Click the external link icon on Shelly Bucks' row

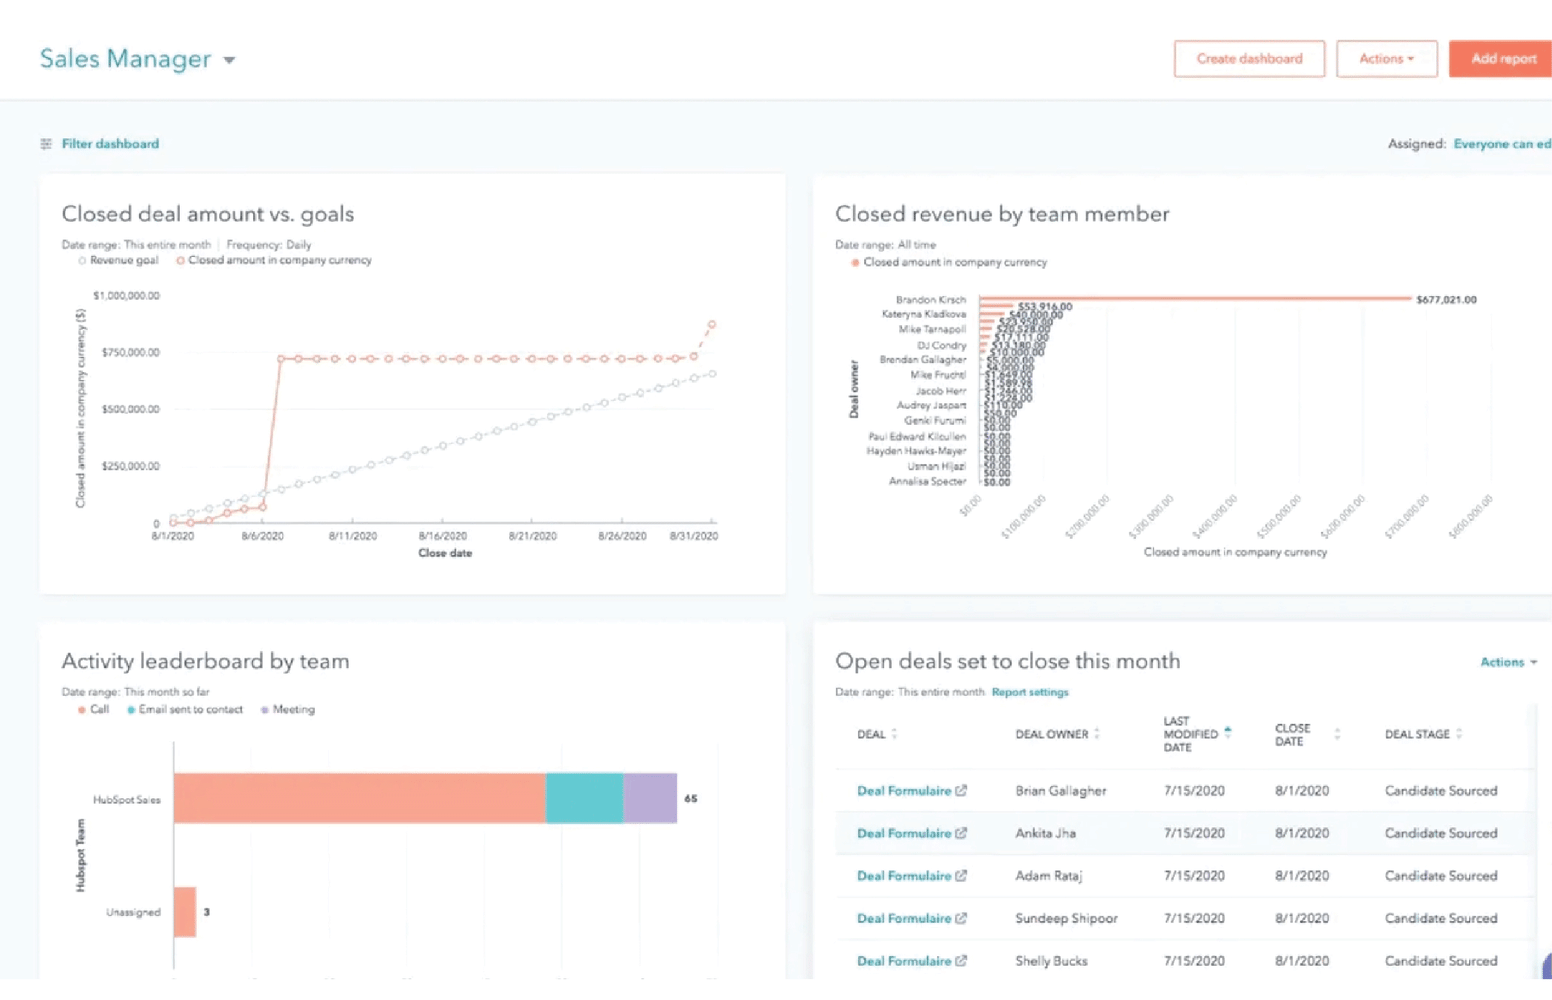pyautogui.click(x=960, y=960)
